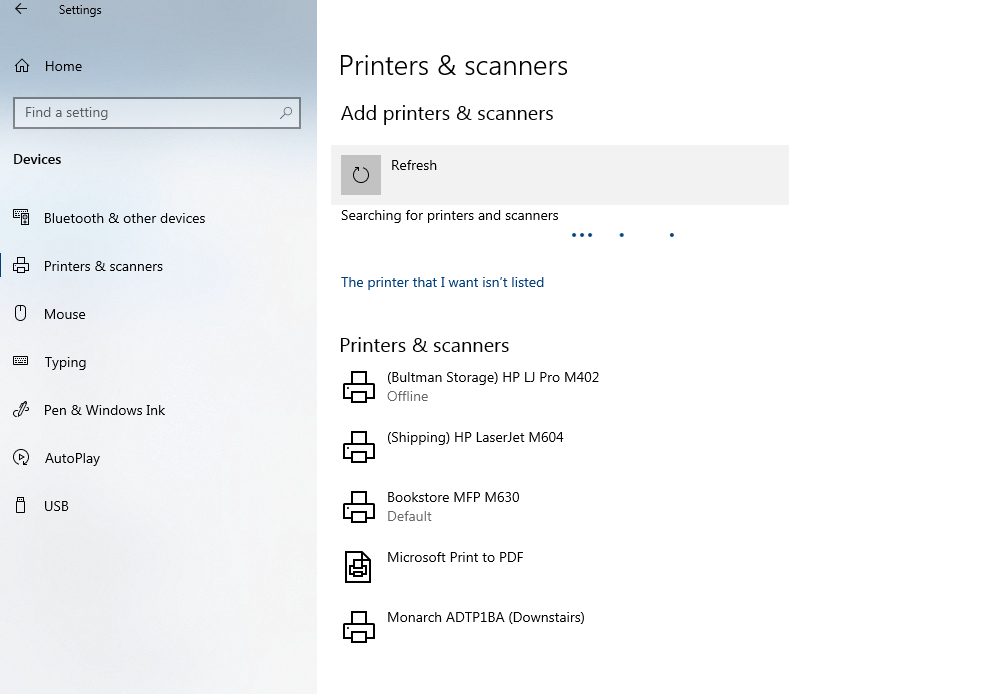Click the search magnifier icon
Screen dimensions: 984x694
point(286,113)
